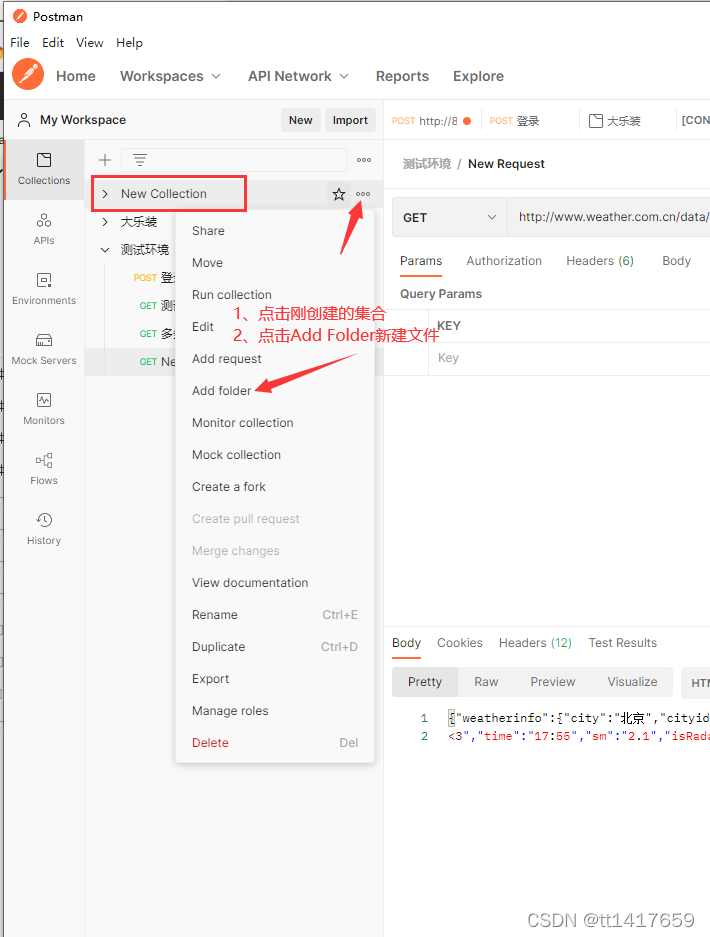710x937 pixels.
Task: Open the response Headers (12) tab
Action: tap(535, 642)
